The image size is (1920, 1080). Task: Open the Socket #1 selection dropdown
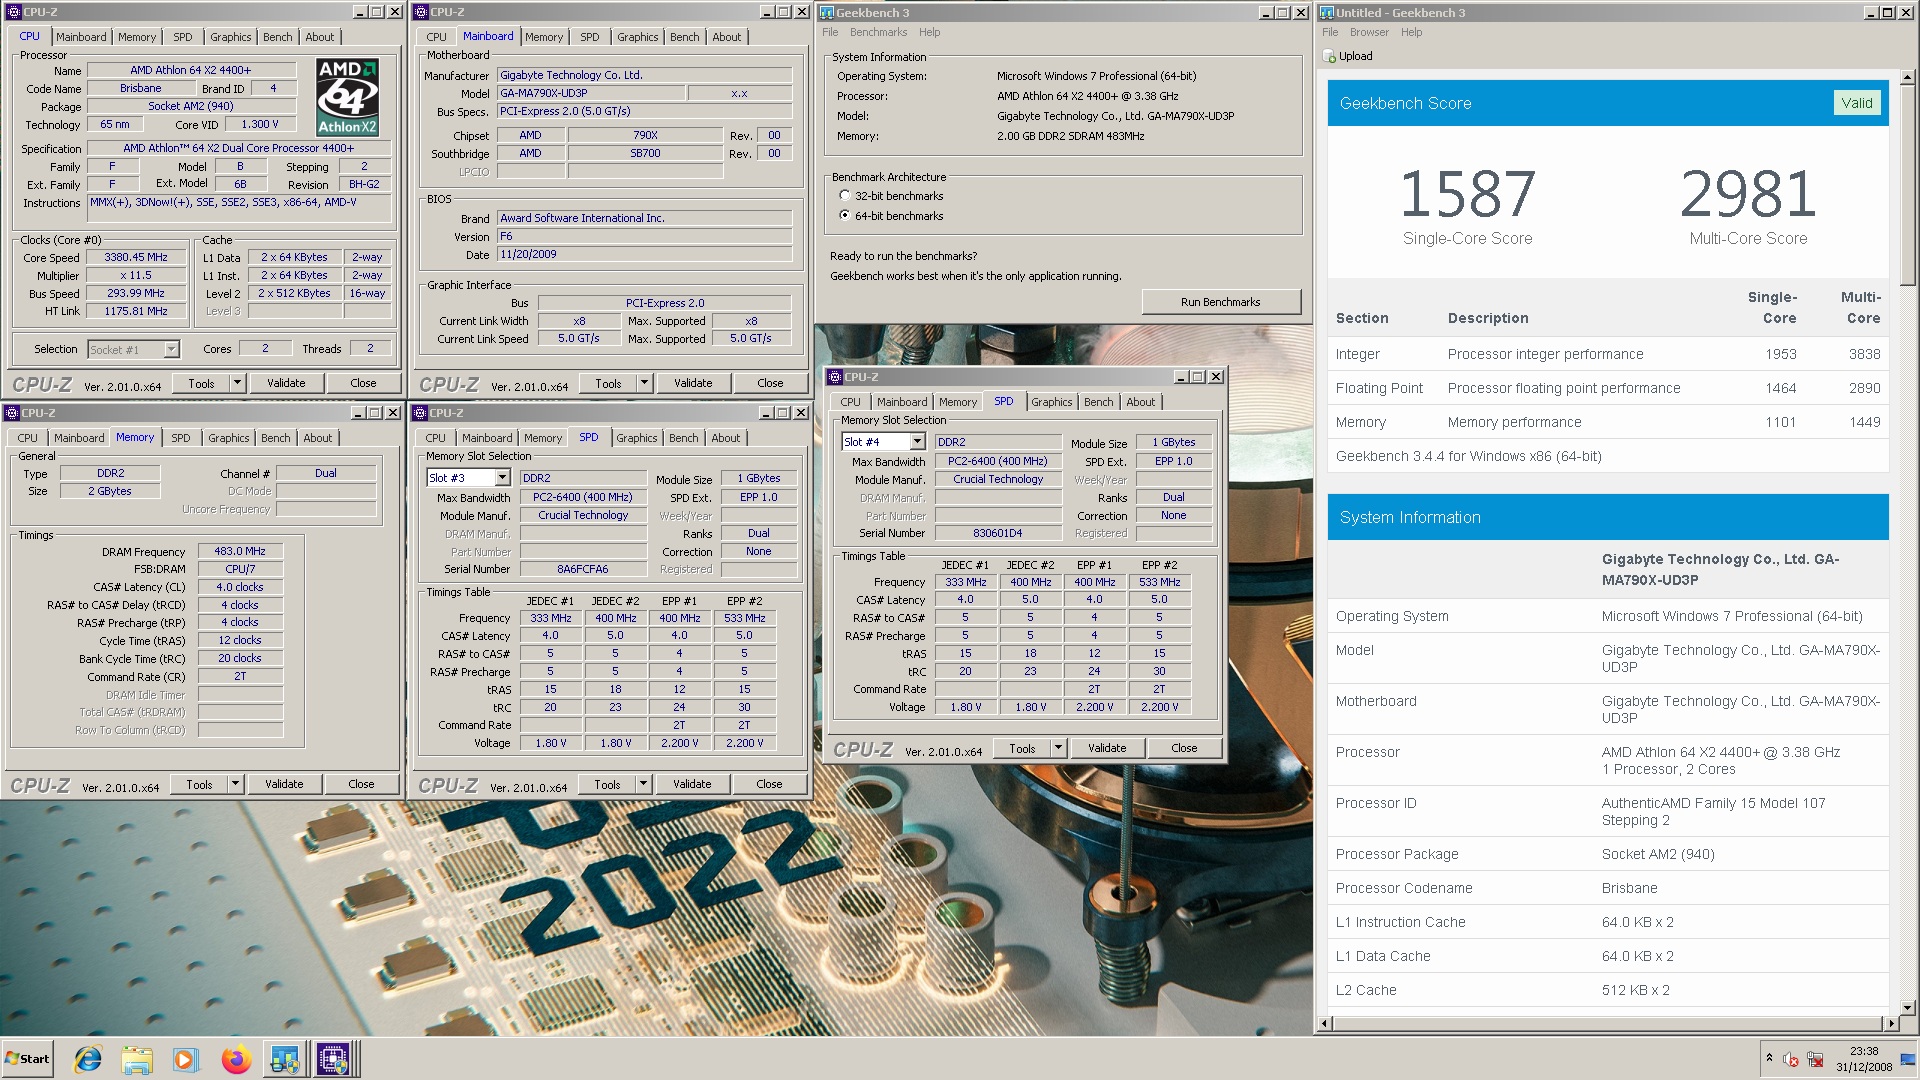tap(171, 350)
